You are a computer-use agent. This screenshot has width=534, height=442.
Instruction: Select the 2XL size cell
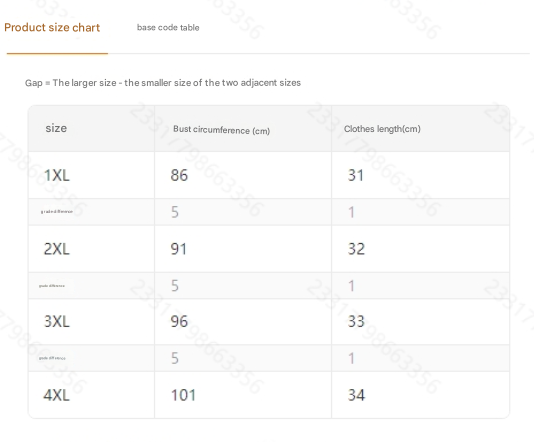coord(57,249)
